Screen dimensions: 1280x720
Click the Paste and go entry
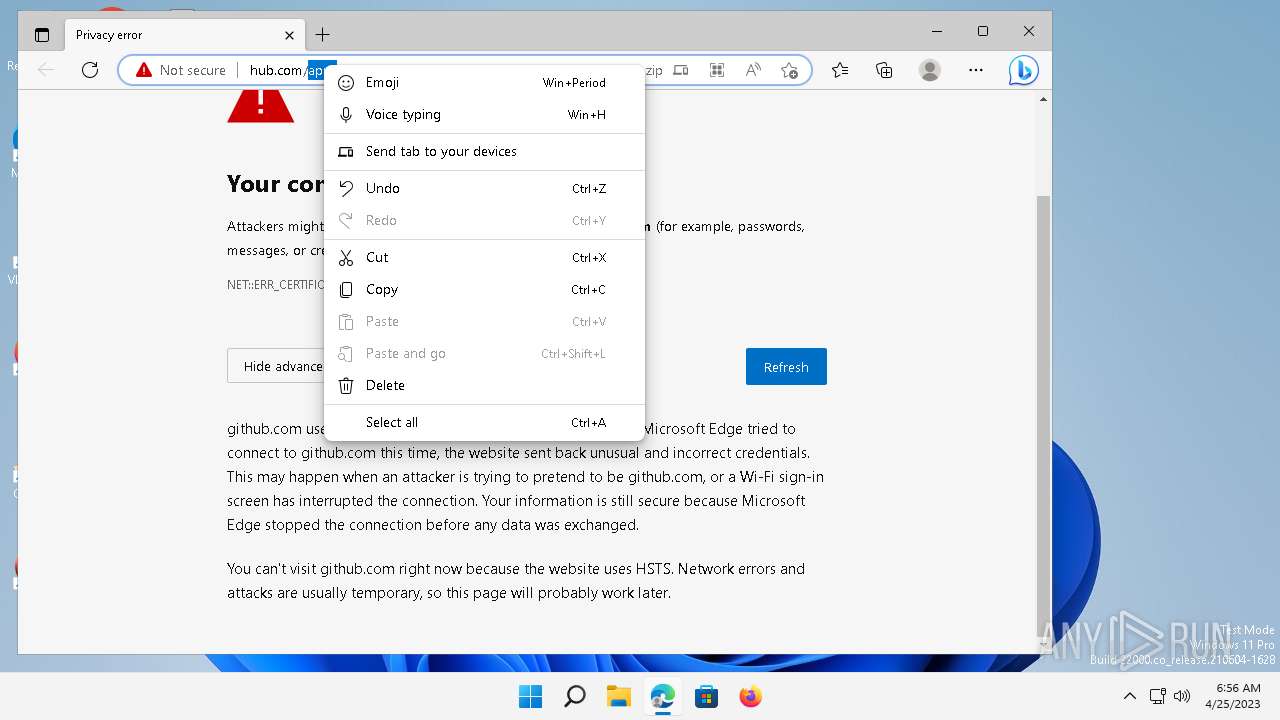[x=484, y=354]
